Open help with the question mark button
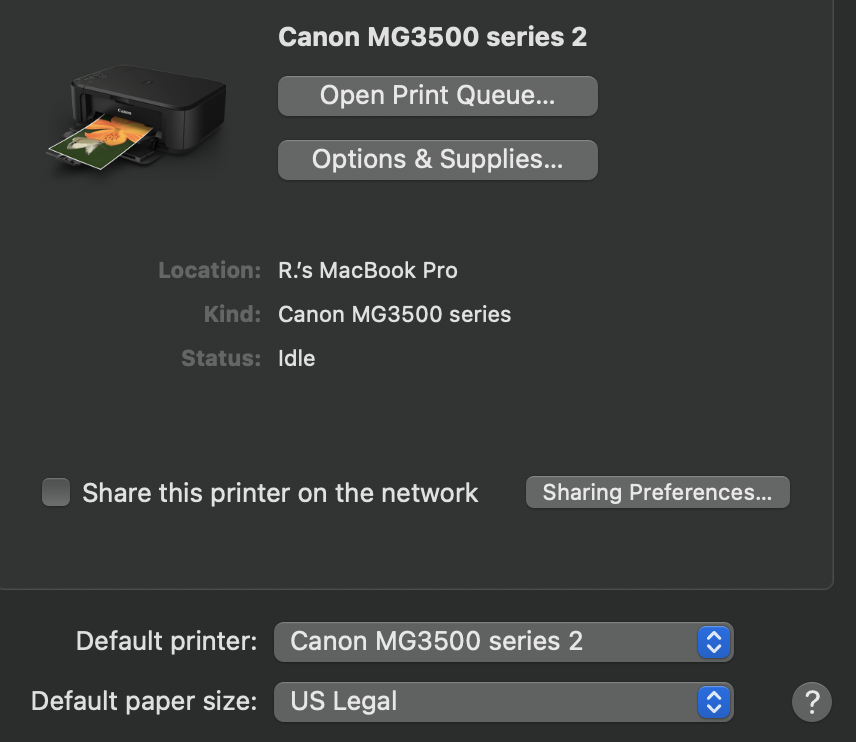The height and width of the screenshot is (742, 856). [x=811, y=701]
